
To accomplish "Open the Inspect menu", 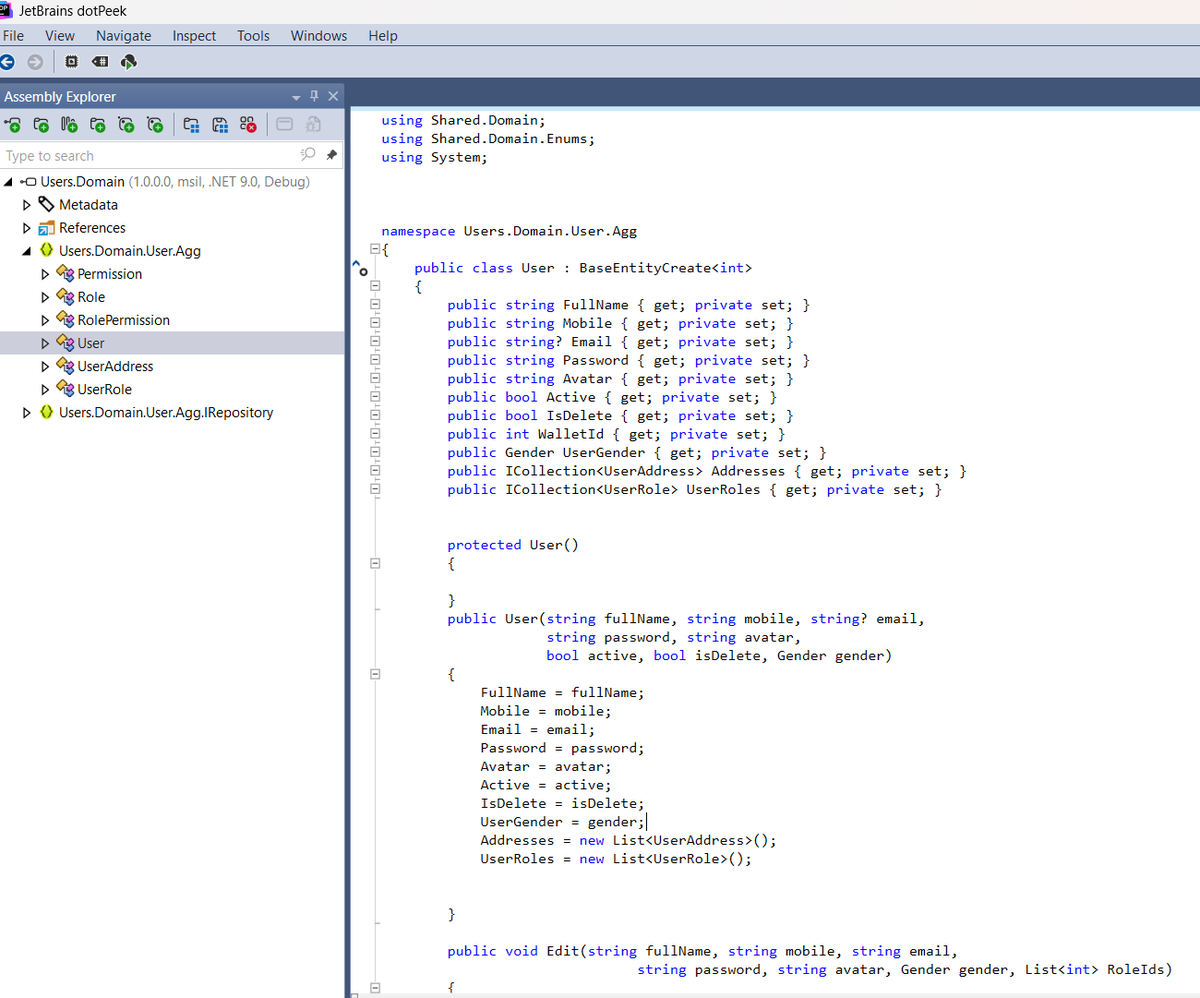I will tap(194, 36).
